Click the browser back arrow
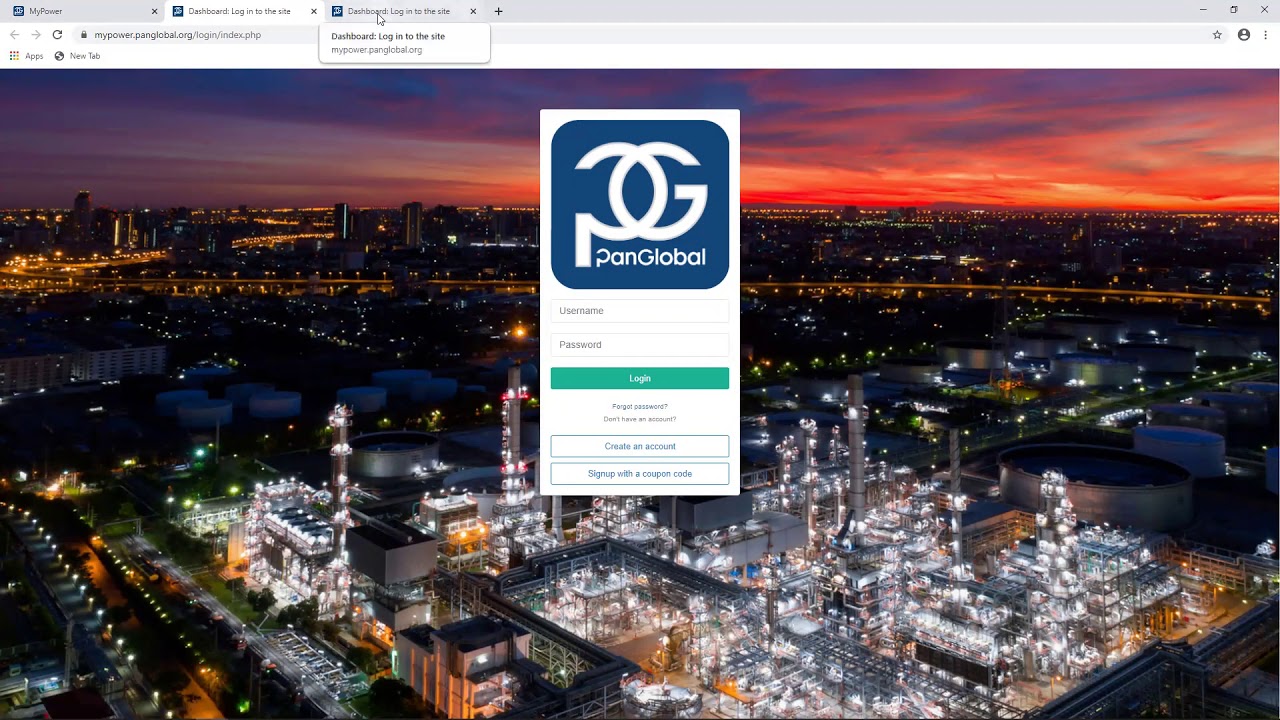 pos(14,34)
